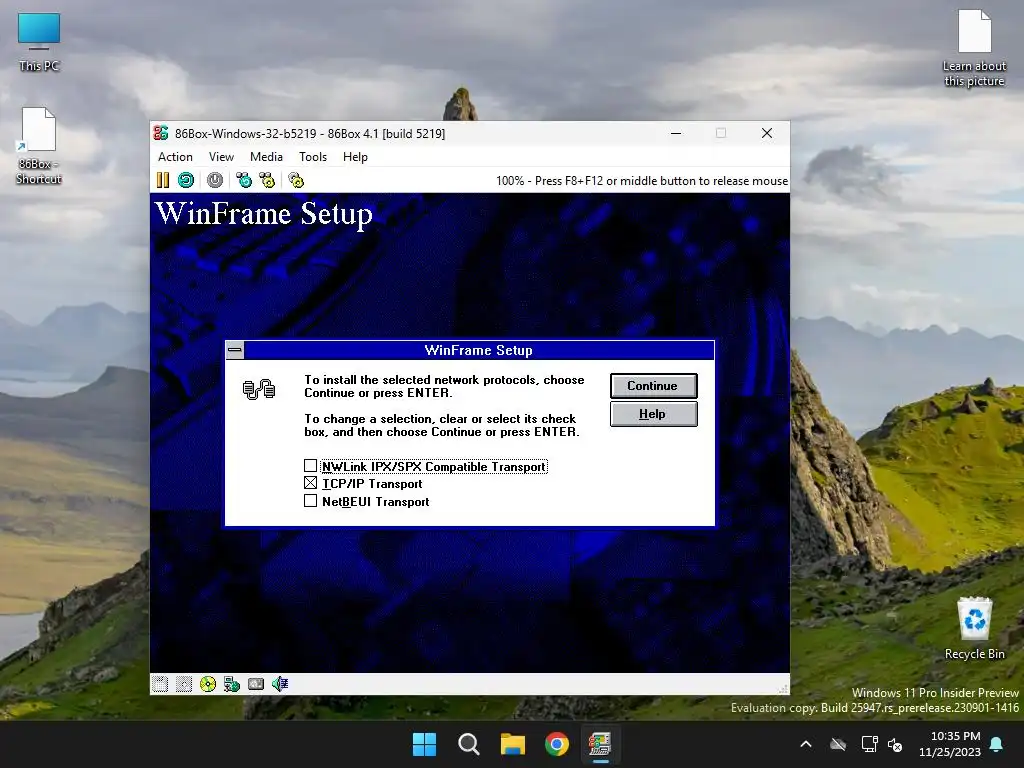Open the View menu
The image size is (1024, 768).
tap(221, 157)
